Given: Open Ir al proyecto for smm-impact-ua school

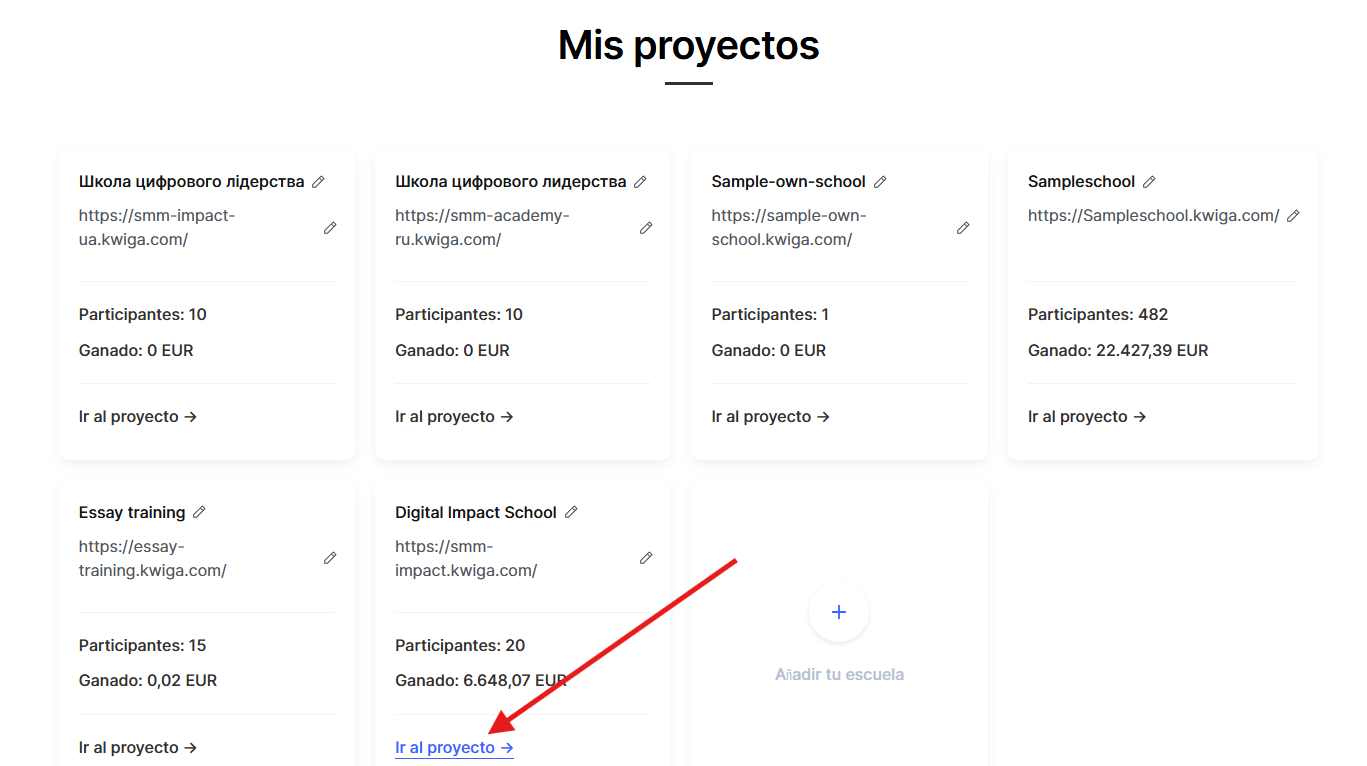Looking at the screenshot, I should pos(138,417).
